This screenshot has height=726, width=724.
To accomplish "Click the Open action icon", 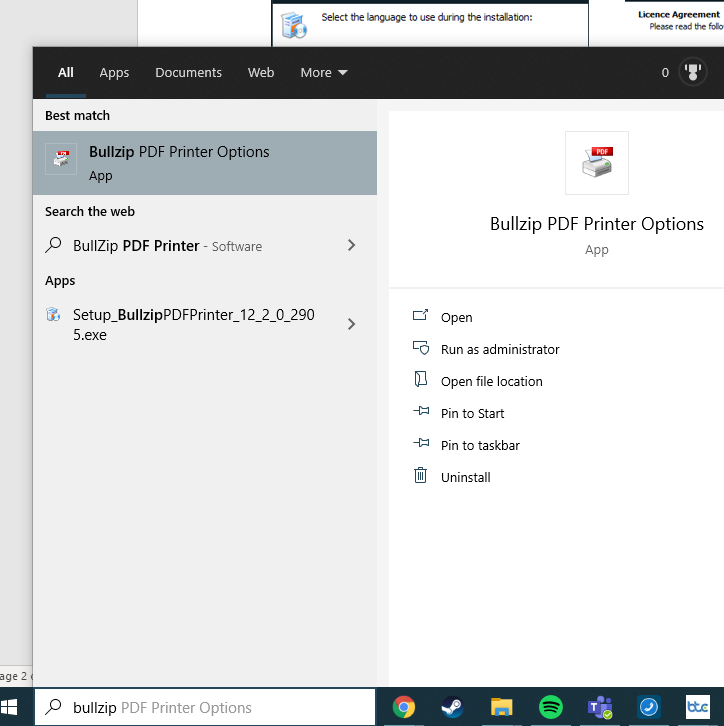I will (420, 315).
